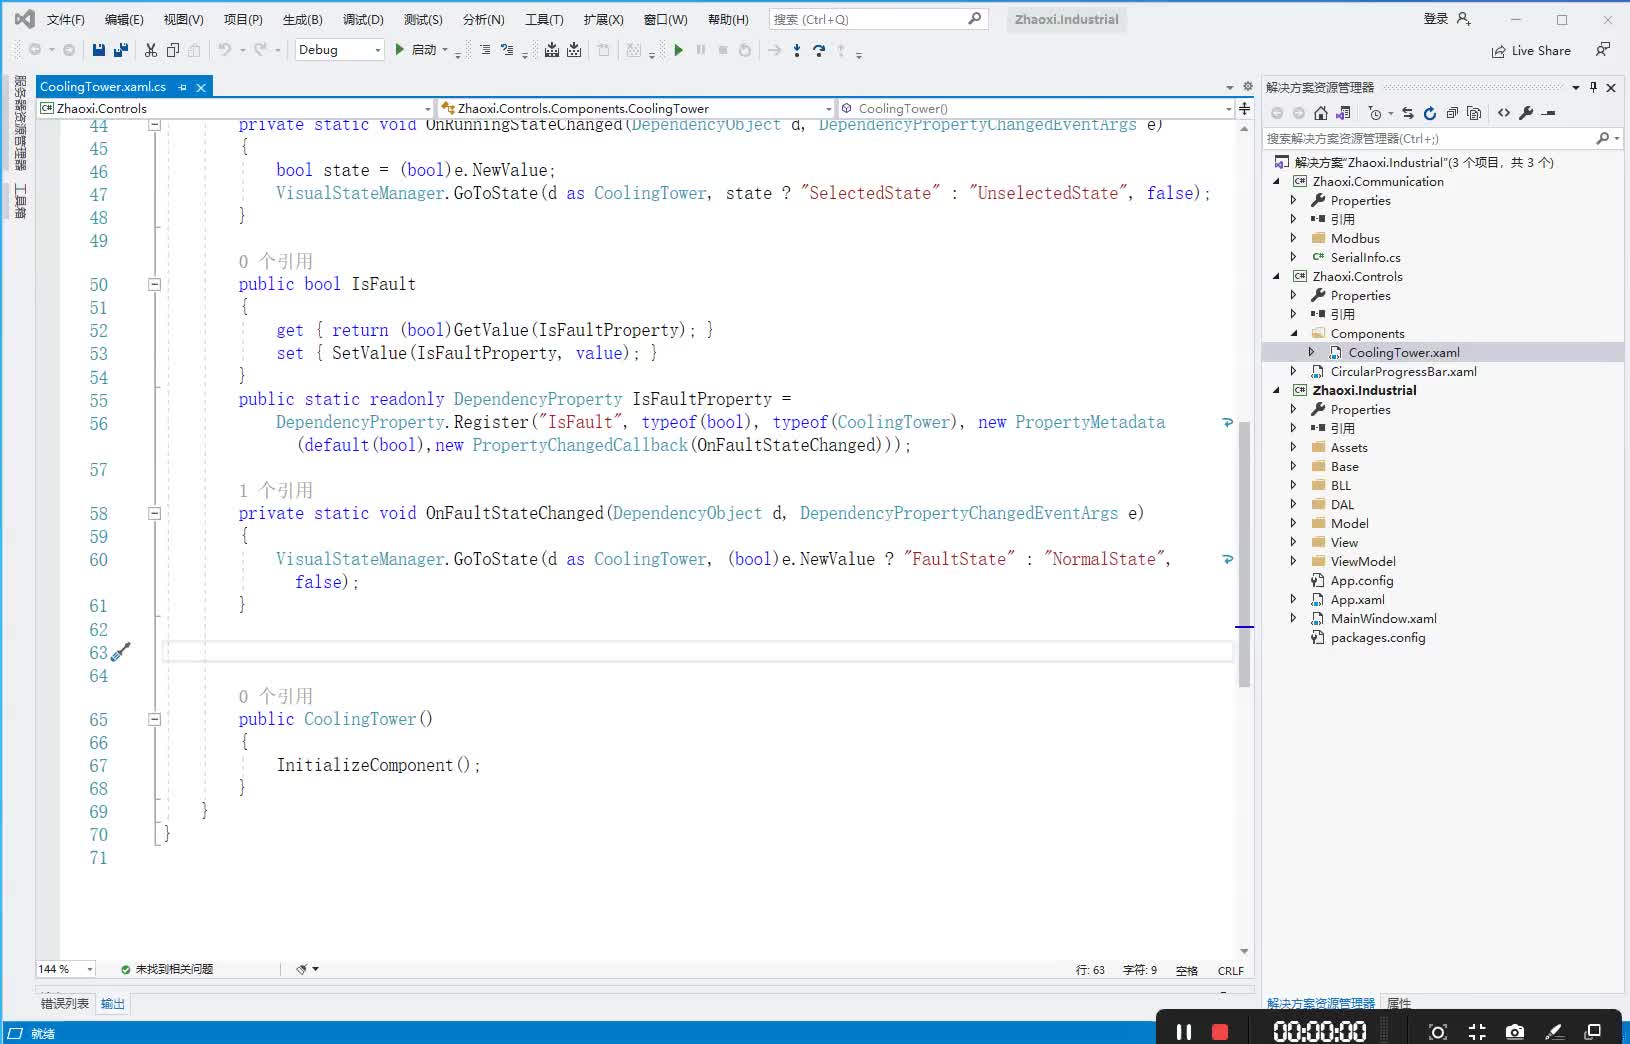
Task: Click the recorder shrink window icon
Action: (x=1477, y=1031)
